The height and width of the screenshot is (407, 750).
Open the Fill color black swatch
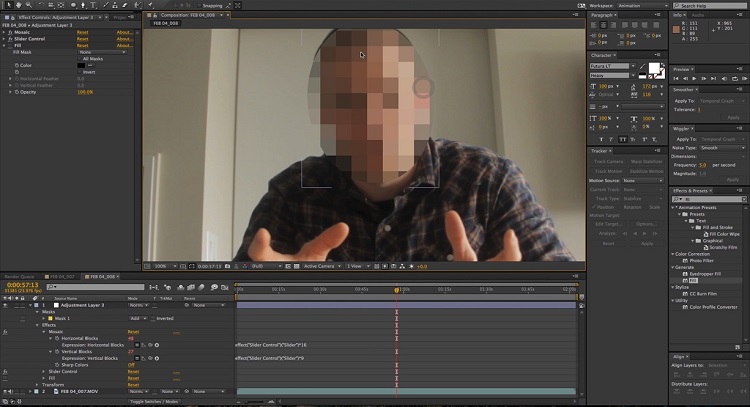tap(81, 65)
